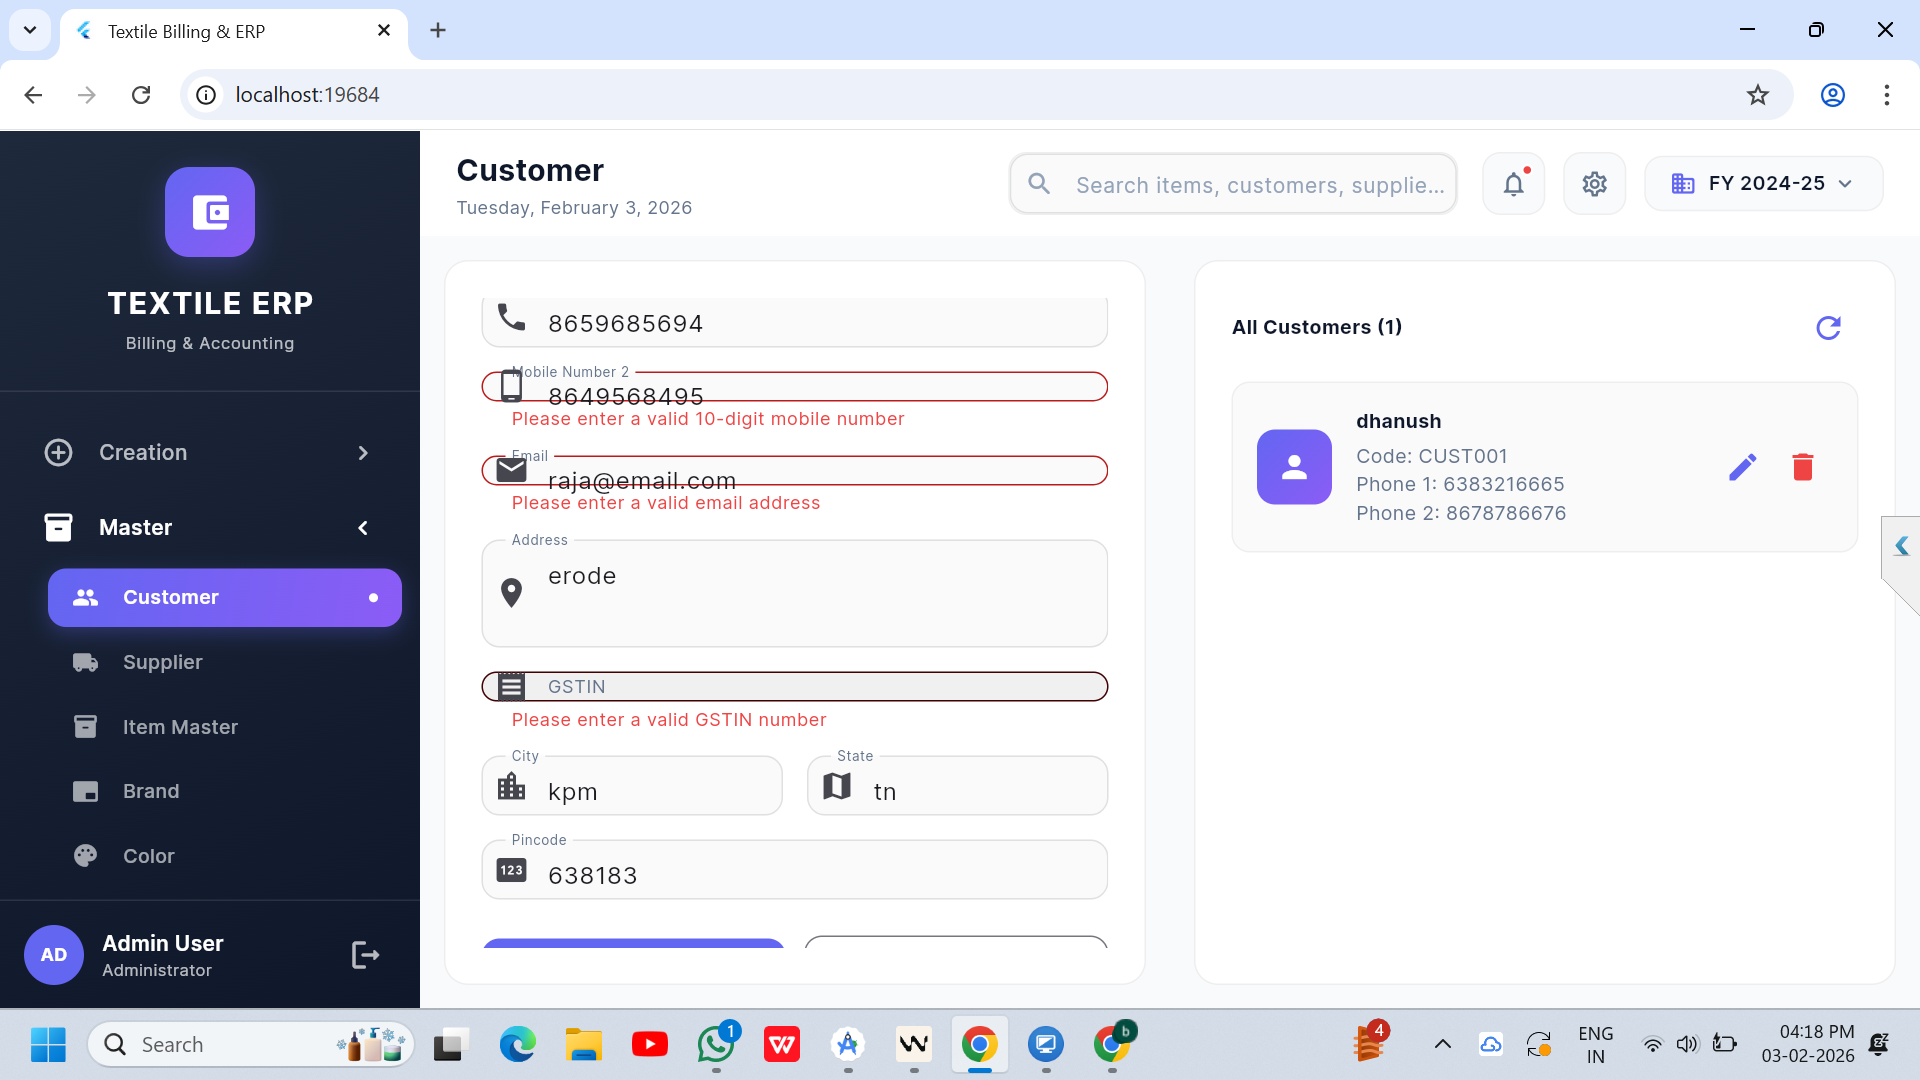Open the Color master page
Viewport: 1920px width, 1080px height.
148,856
